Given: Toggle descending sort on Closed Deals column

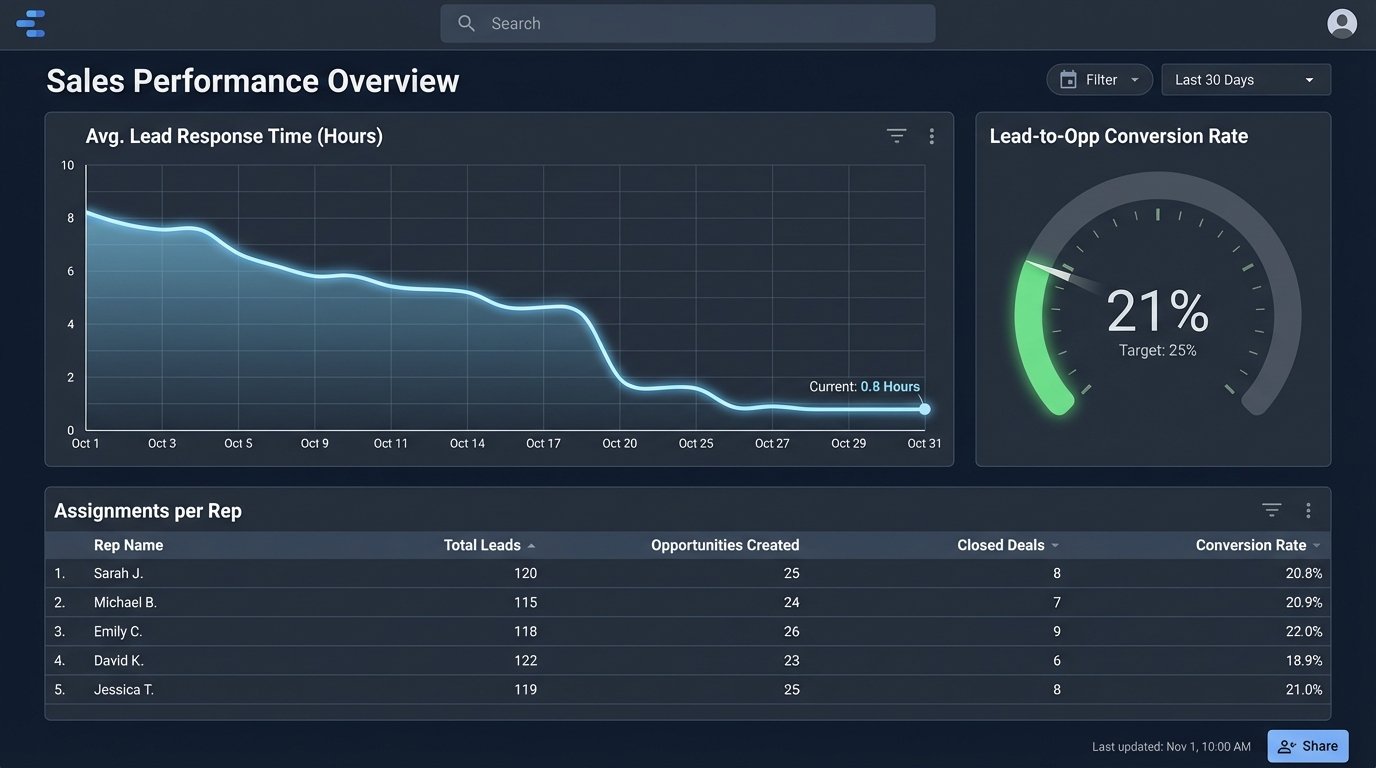Looking at the screenshot, I should [x=1056, y=546].
